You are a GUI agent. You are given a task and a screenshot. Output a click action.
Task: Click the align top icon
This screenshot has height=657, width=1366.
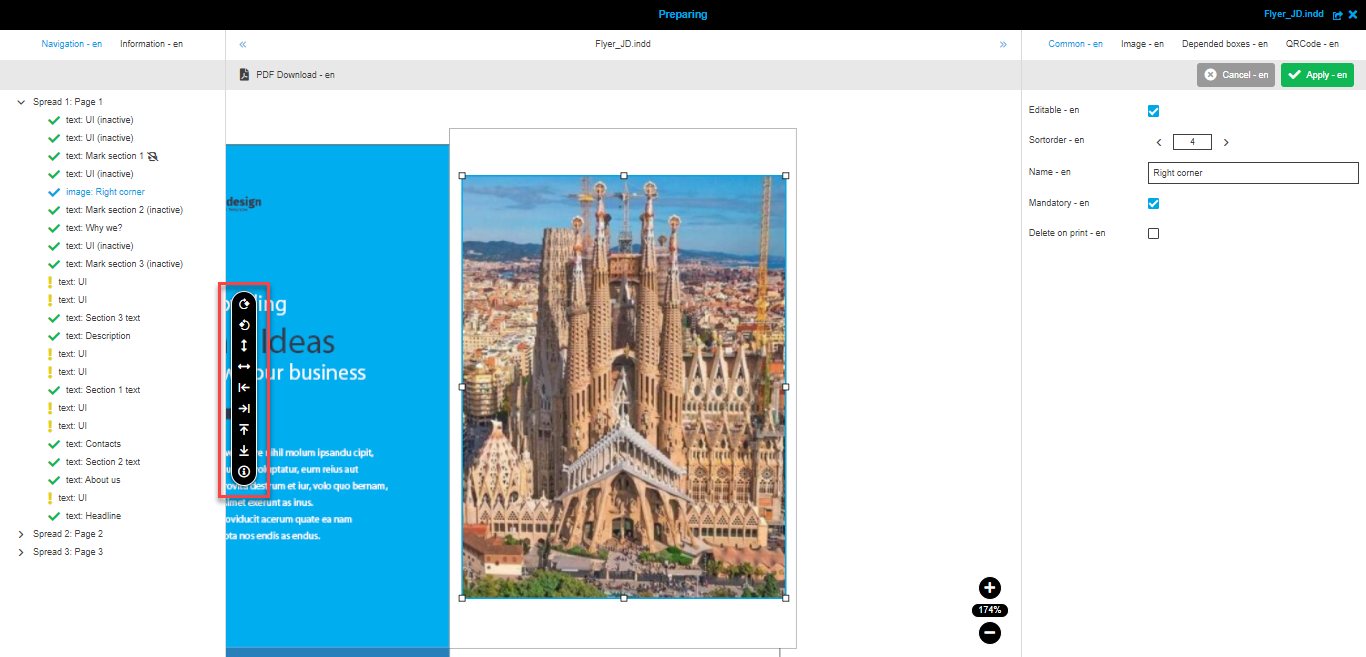(244, 429)
